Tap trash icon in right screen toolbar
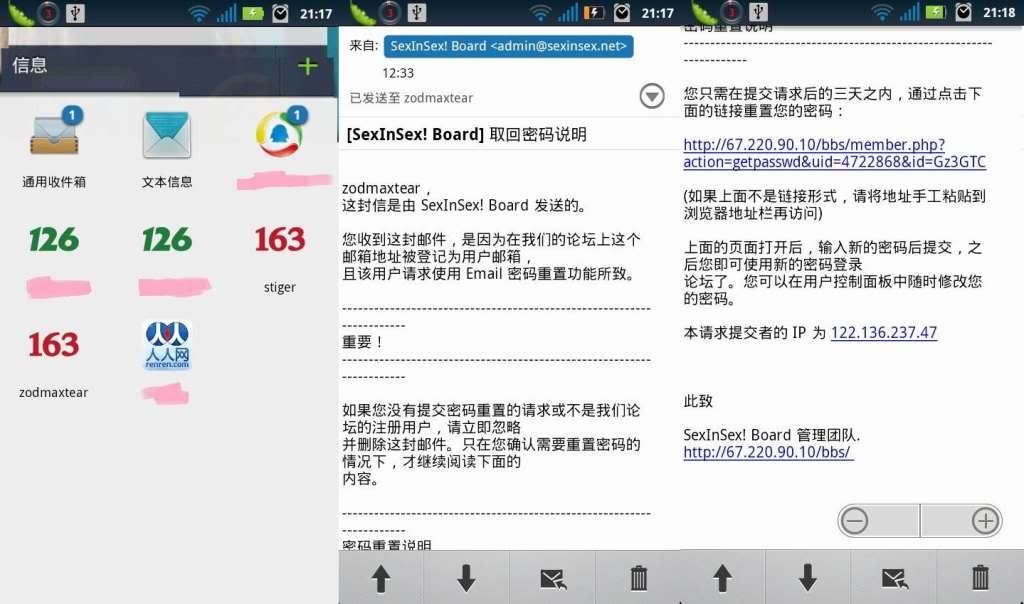 [980, 578]
